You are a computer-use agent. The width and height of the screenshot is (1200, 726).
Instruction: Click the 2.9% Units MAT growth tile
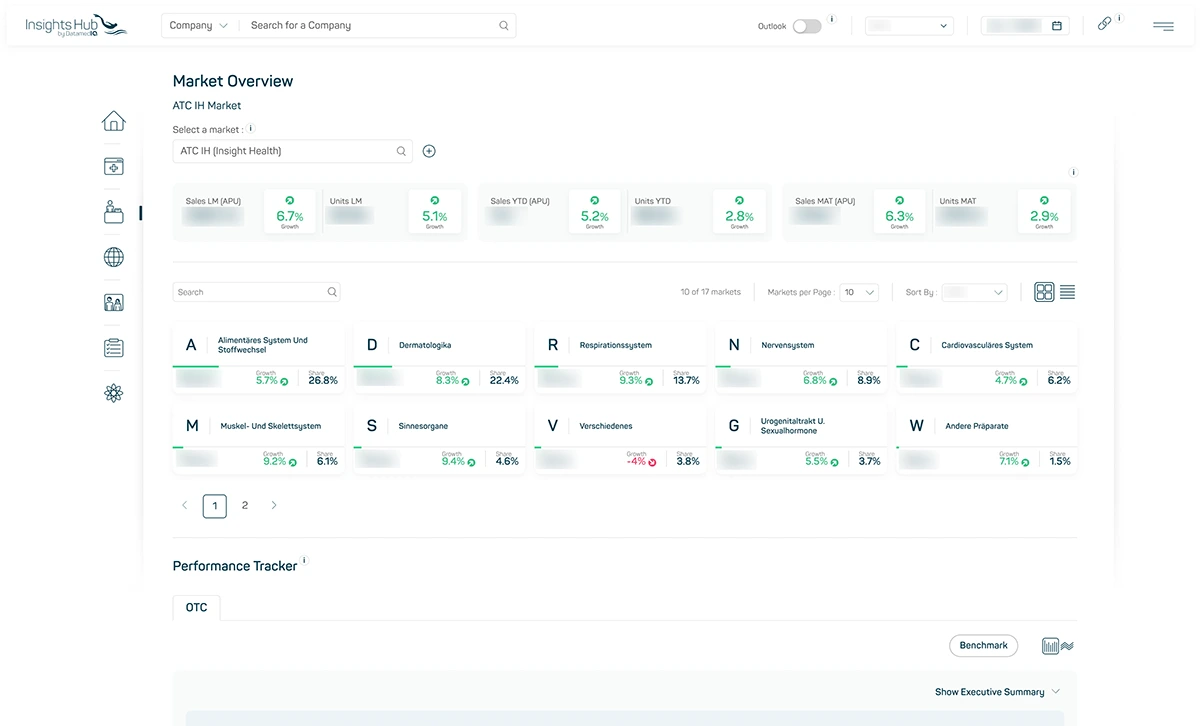click(x=1044, y=212)
